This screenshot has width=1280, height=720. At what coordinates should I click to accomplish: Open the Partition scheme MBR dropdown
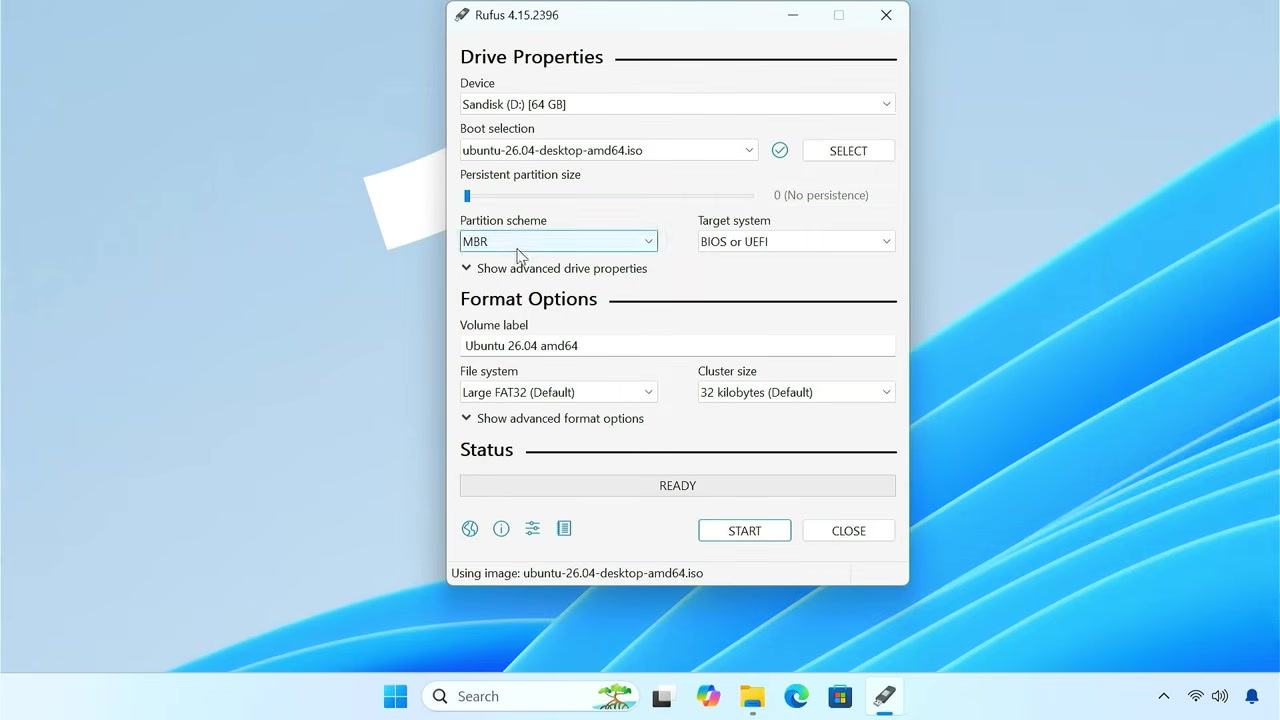point(559,241)
